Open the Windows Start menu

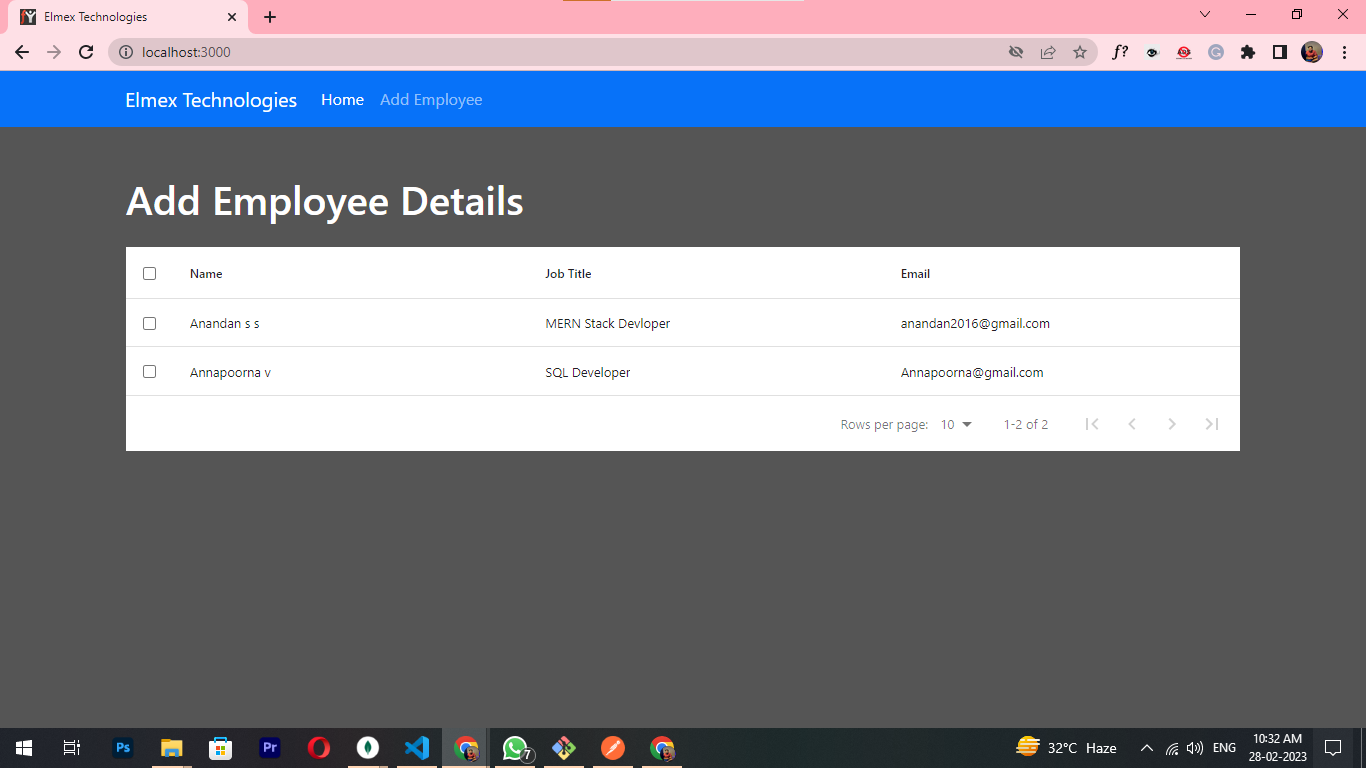point(24,748)
